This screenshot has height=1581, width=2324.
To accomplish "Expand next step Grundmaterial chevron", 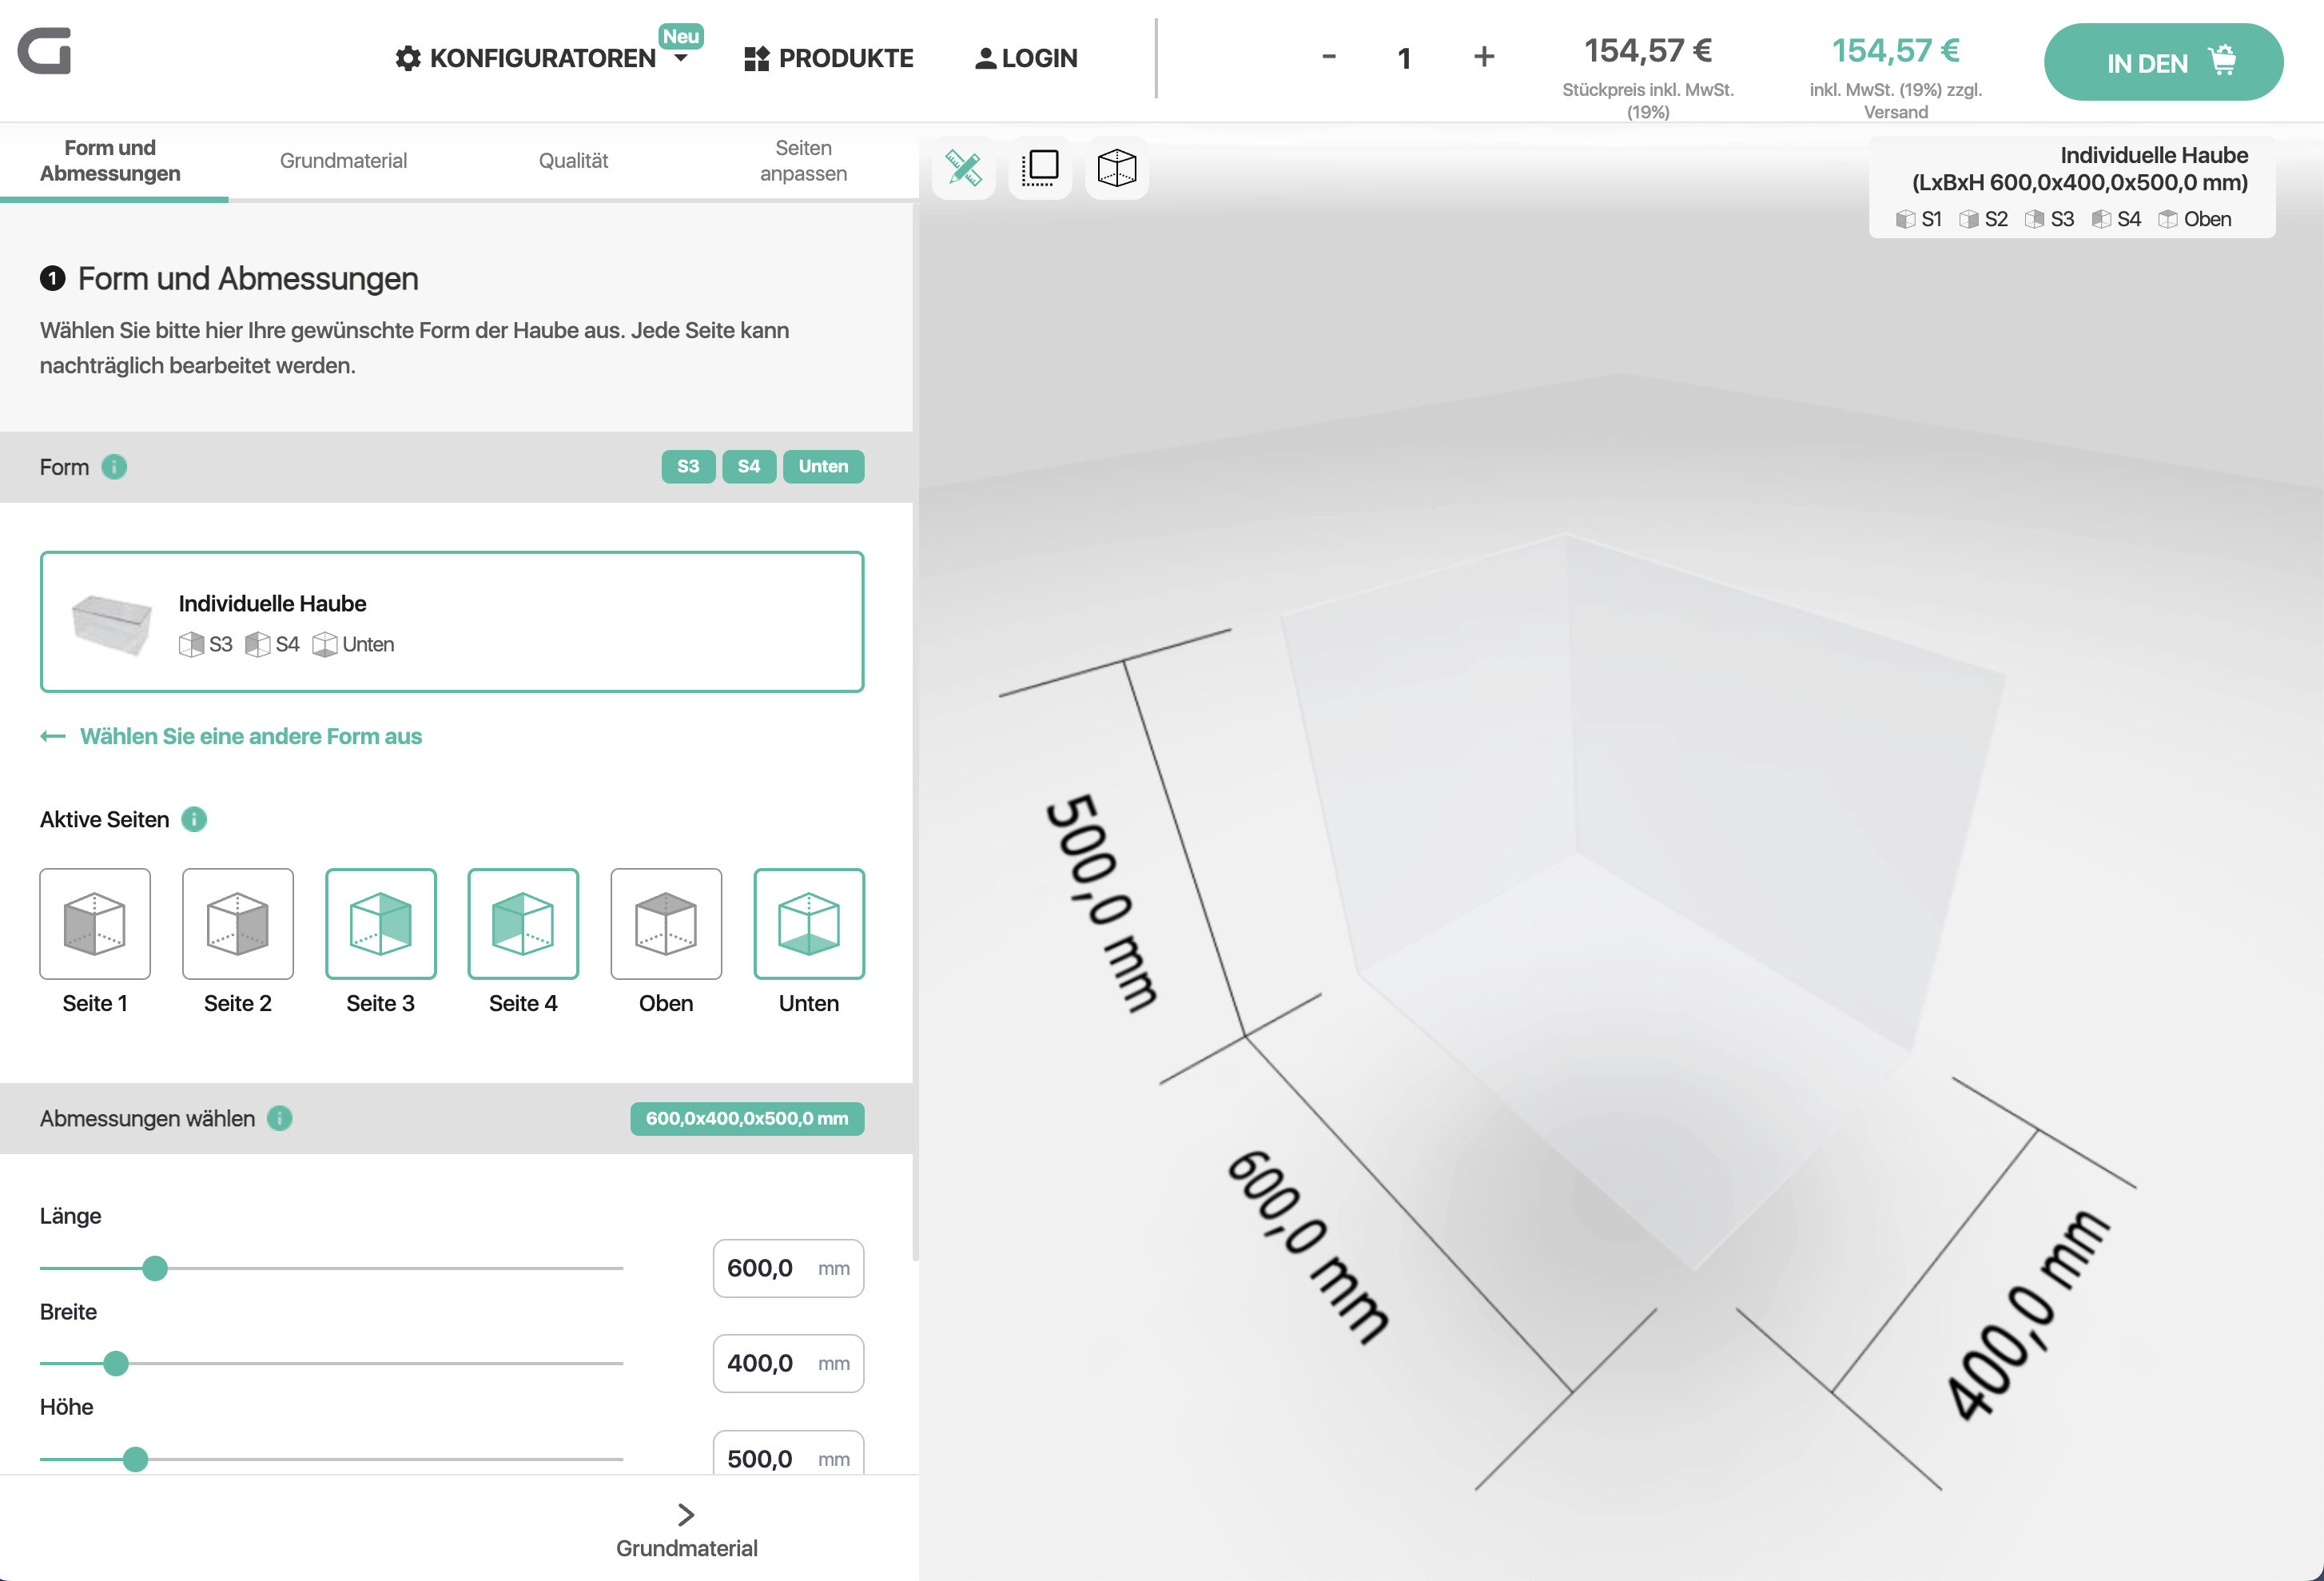I will (686, 1515).
